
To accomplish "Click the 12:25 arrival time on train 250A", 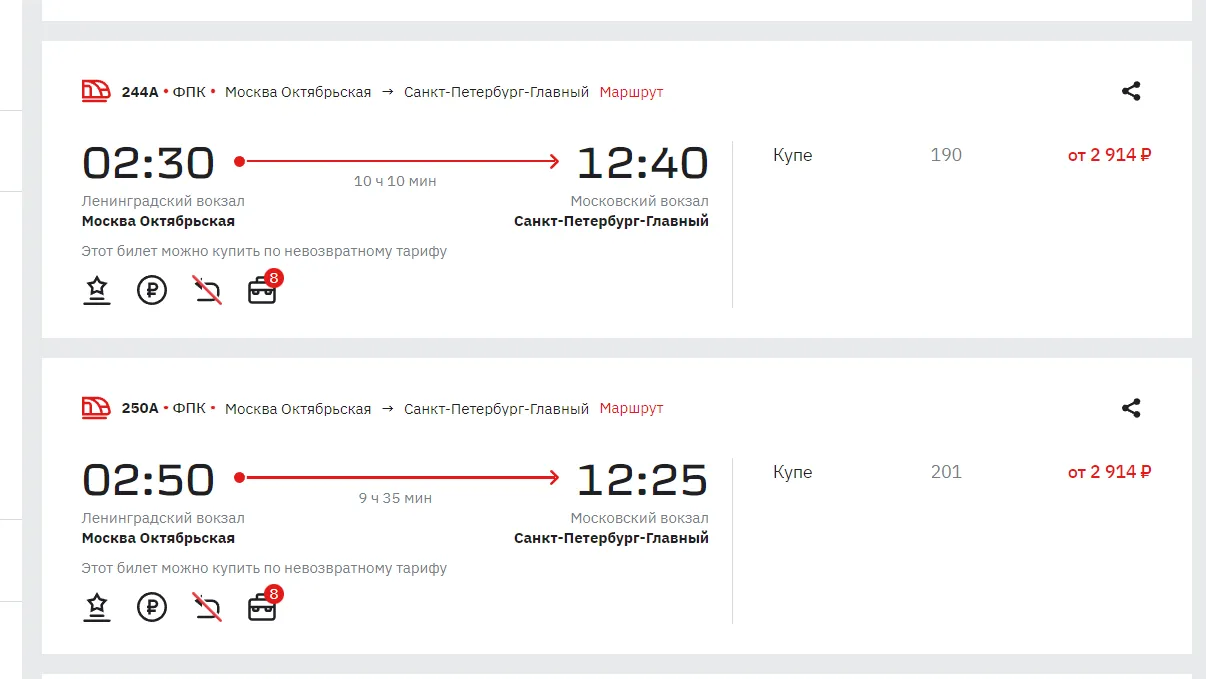I will (642, 481).
